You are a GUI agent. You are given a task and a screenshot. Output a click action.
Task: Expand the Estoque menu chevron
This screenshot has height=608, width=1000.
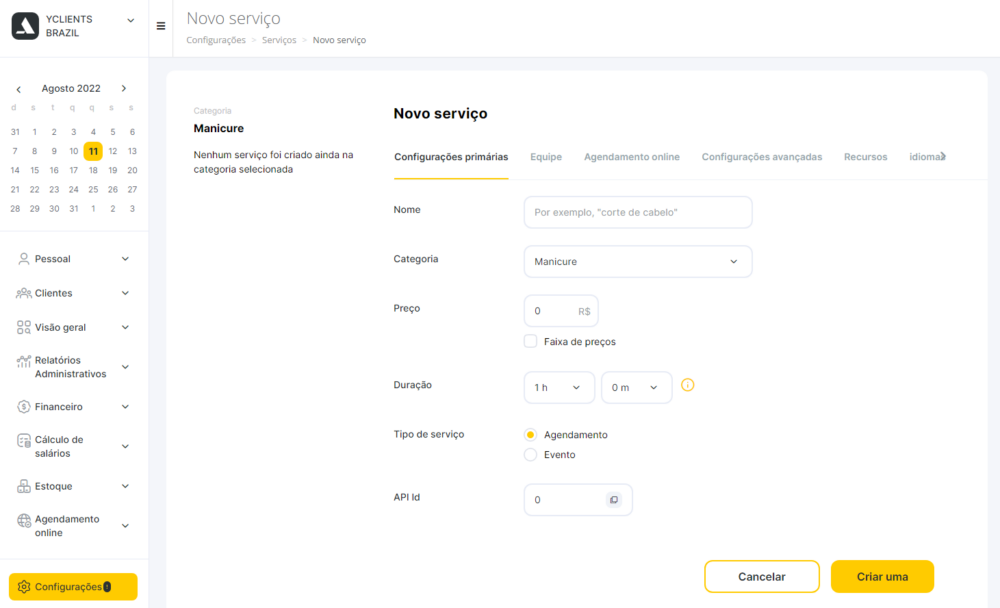[x=126, y=486]
